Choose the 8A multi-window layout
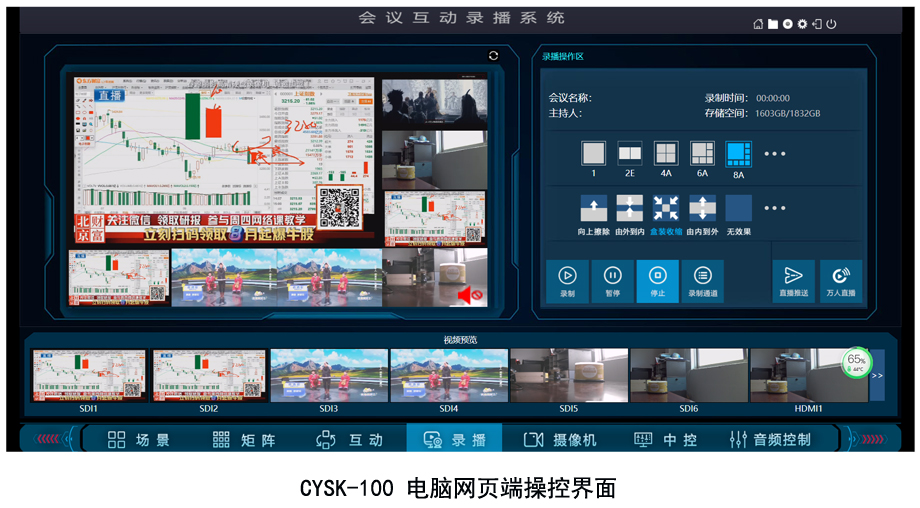This screenshot has height=508, width=920. (738, 153)
